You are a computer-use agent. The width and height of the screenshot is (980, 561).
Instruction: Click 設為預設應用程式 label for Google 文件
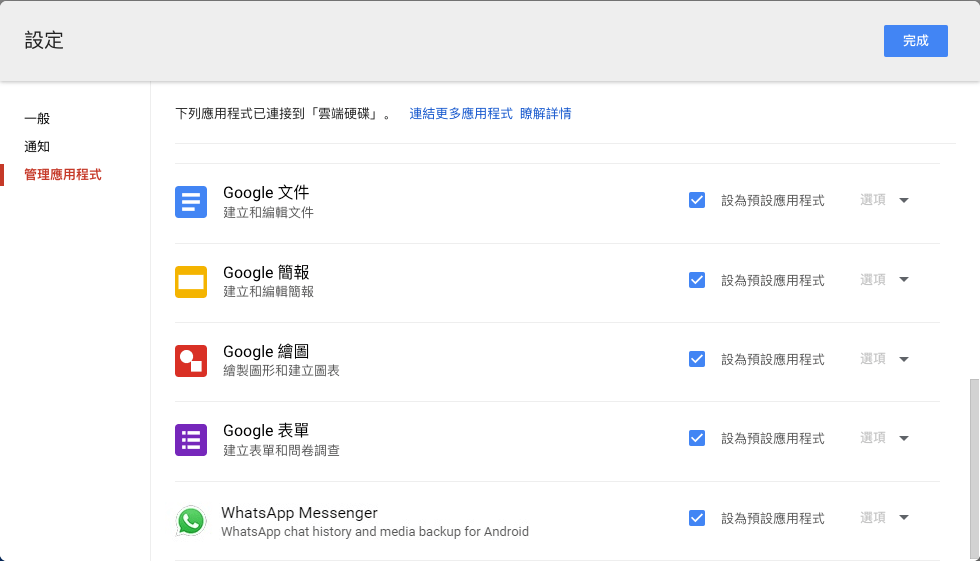click(x=772, y=201)
